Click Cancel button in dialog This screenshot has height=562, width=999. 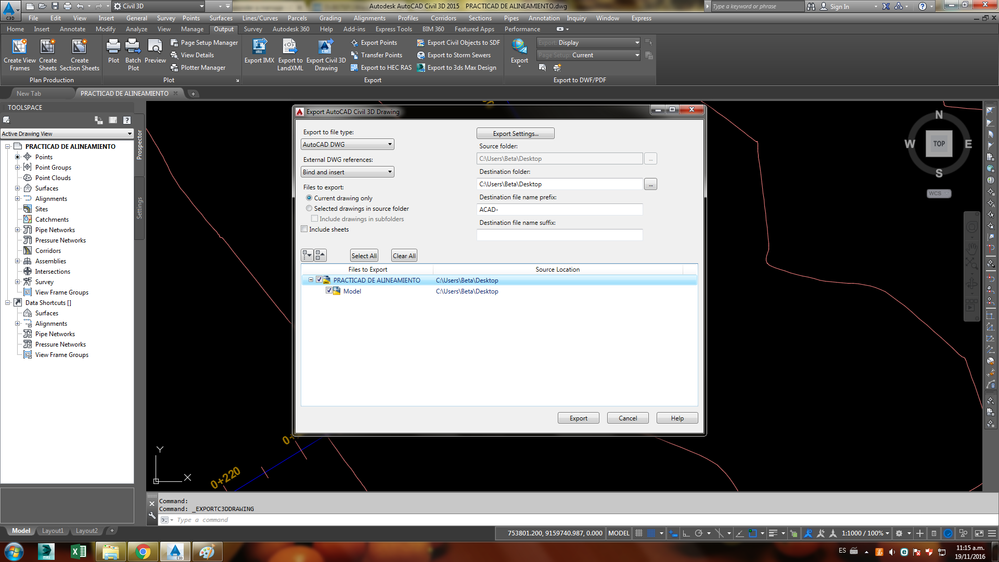click(628, 418)
